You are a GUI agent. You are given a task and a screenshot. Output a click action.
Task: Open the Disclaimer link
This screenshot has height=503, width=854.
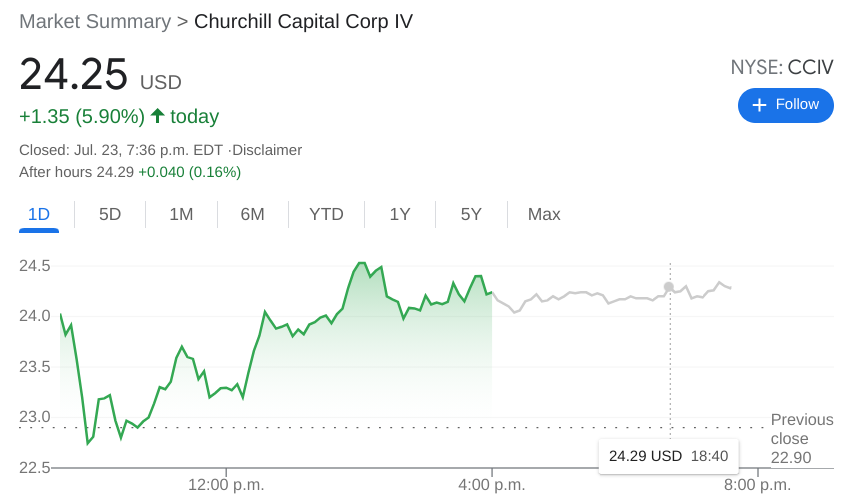coord(267,150)
